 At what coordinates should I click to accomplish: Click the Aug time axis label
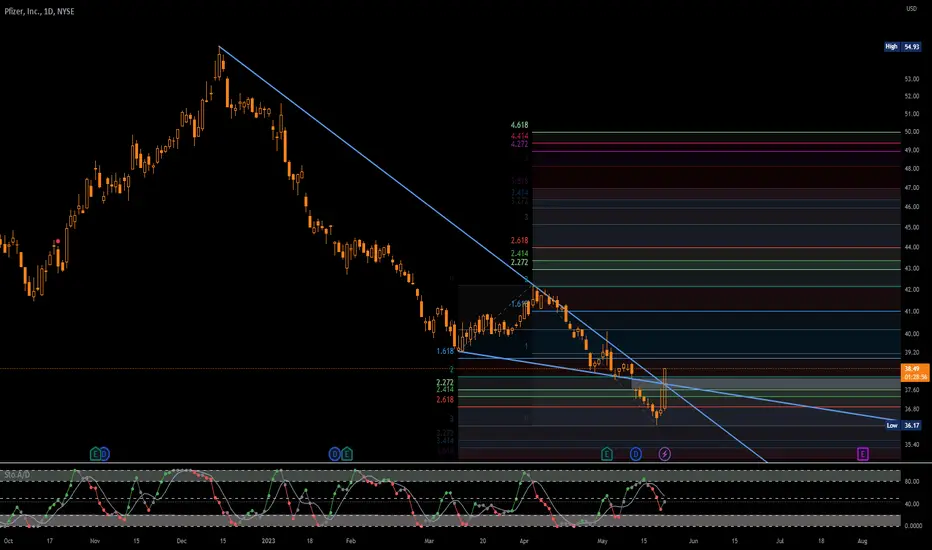(862, 541)
